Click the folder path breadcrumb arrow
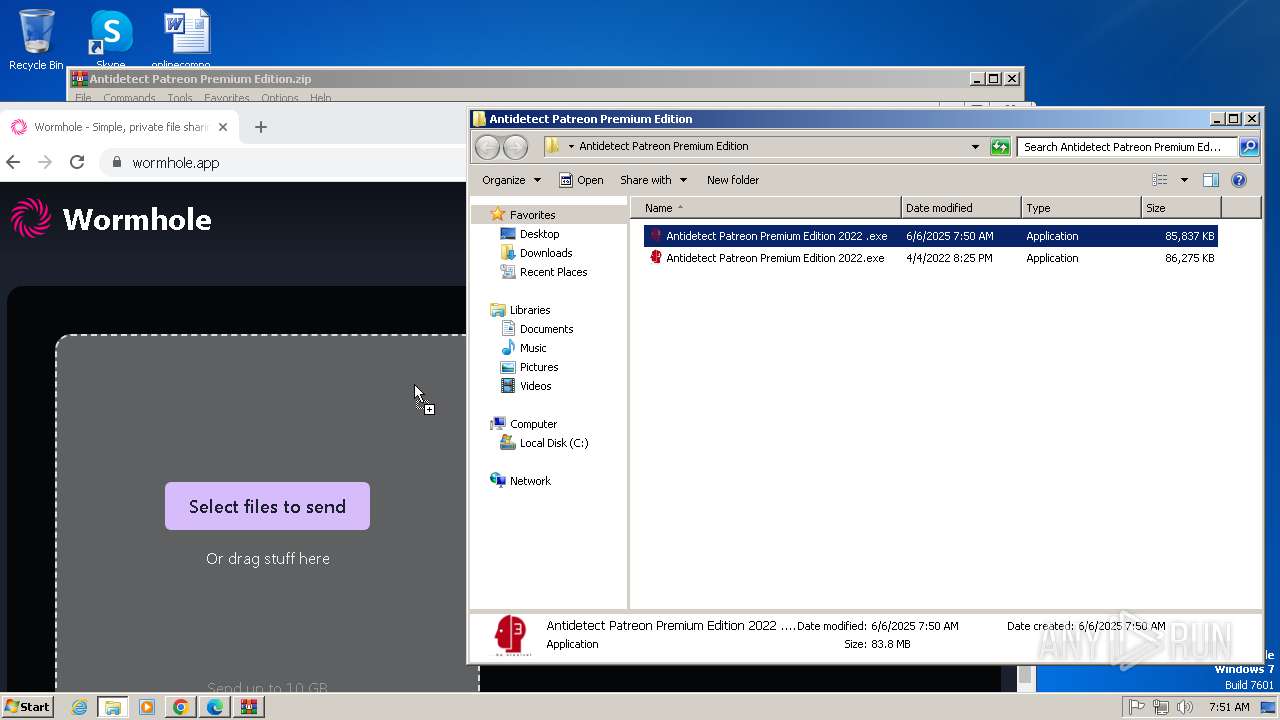1280x720 pixels. click(571, 146)
